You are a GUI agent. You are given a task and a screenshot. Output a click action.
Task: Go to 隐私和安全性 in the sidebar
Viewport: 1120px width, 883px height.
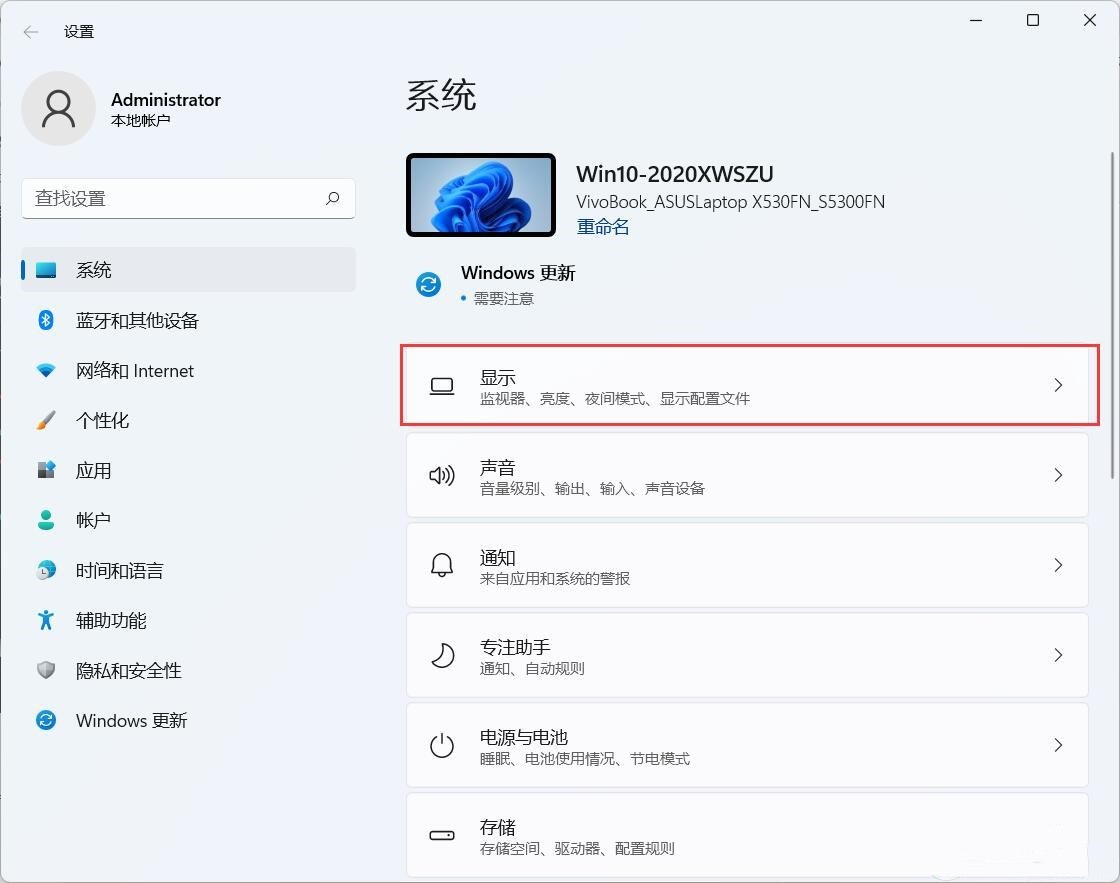(128, 670)
